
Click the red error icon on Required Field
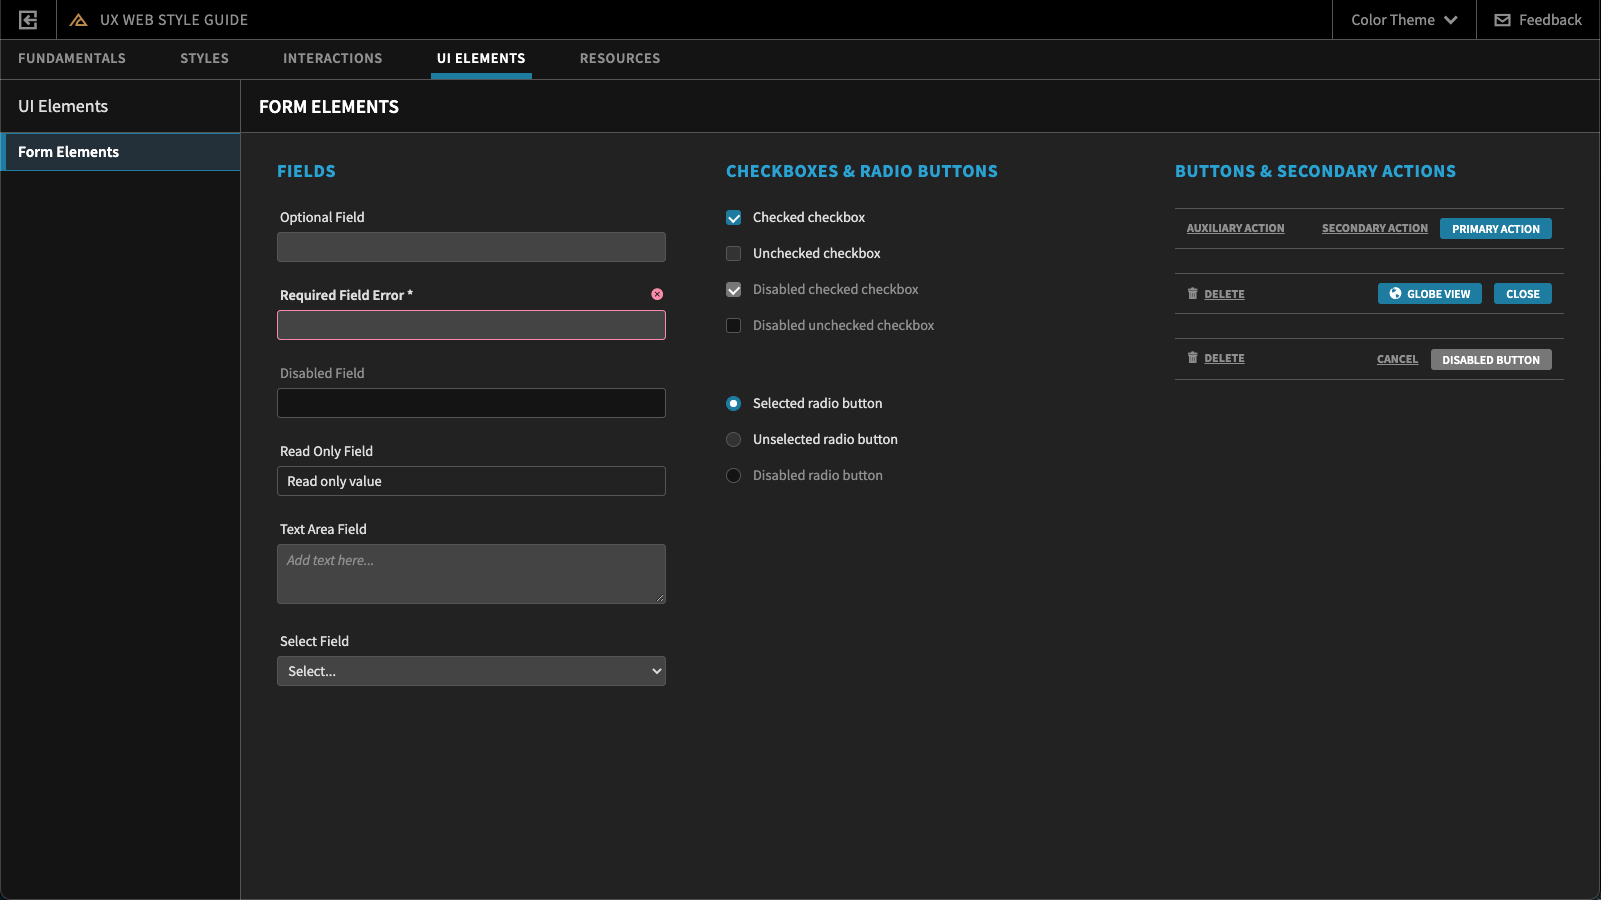pos(657,294)
